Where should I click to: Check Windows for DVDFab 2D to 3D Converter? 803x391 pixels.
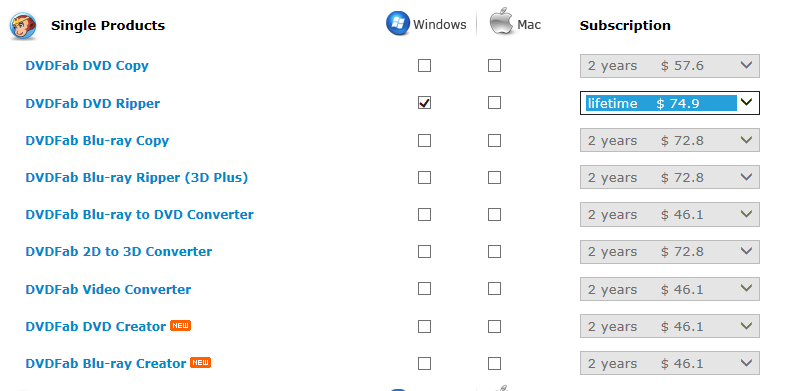click(x=424, y=252)
